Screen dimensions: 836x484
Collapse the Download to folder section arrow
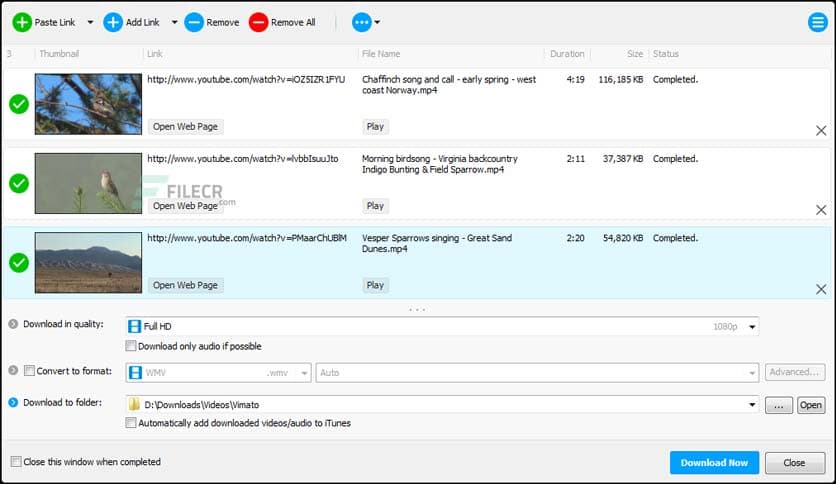13,402
